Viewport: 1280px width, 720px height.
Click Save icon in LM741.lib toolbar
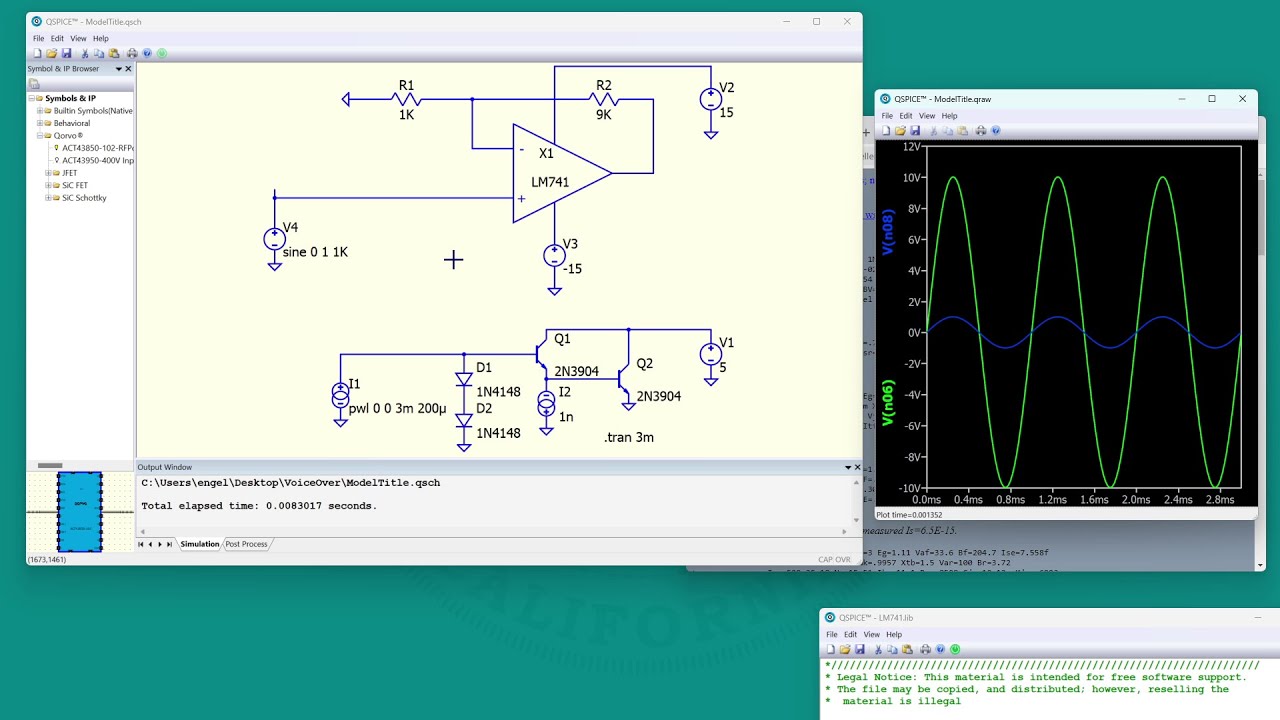pos(860,649)
